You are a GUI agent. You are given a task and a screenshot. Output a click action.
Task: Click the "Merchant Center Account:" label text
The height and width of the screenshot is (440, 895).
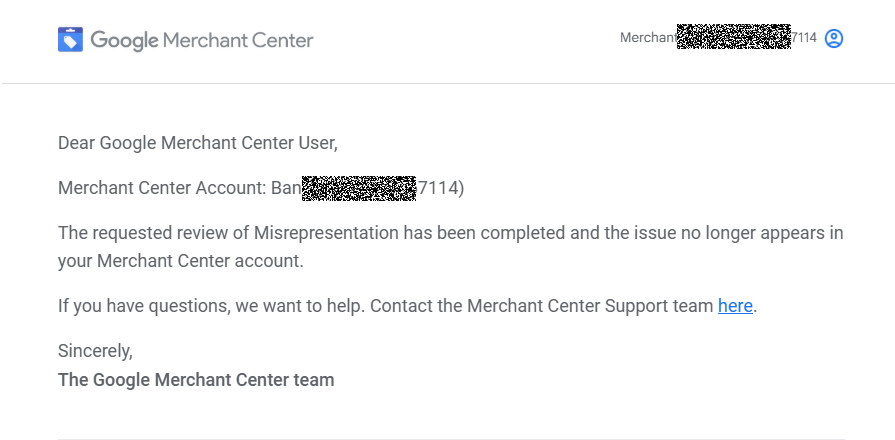point(163,188)
